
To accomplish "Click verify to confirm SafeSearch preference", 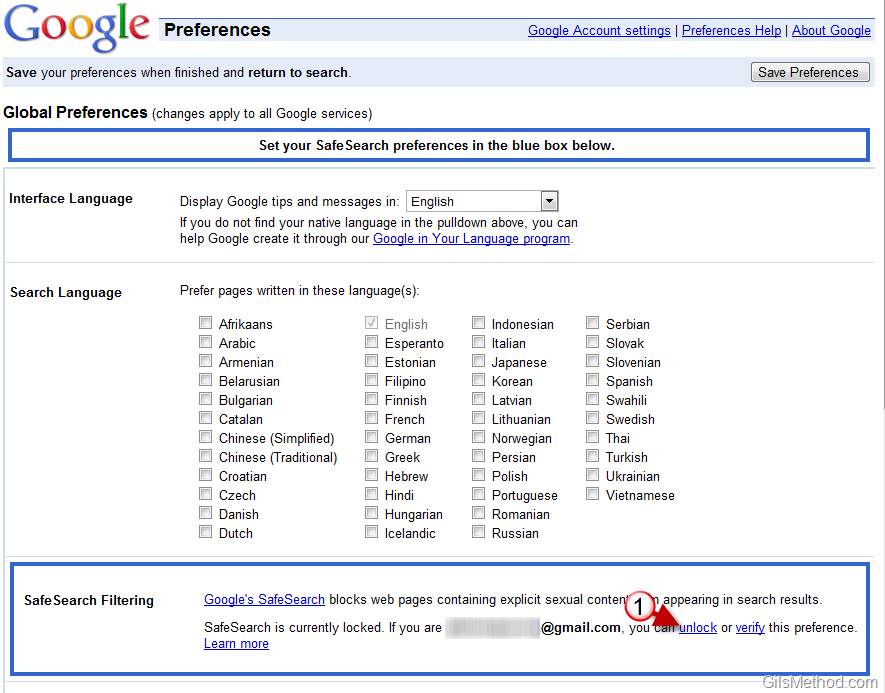I will 750,627.
